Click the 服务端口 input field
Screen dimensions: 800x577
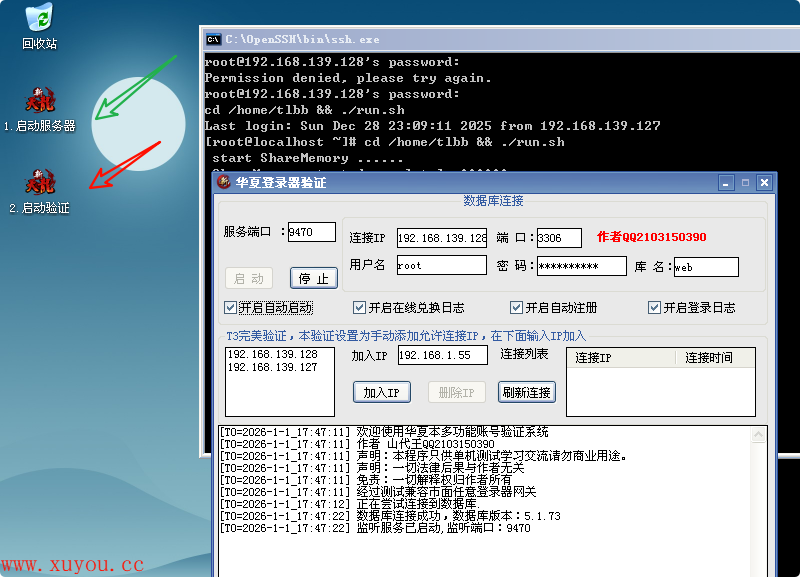tap(311, 232)
